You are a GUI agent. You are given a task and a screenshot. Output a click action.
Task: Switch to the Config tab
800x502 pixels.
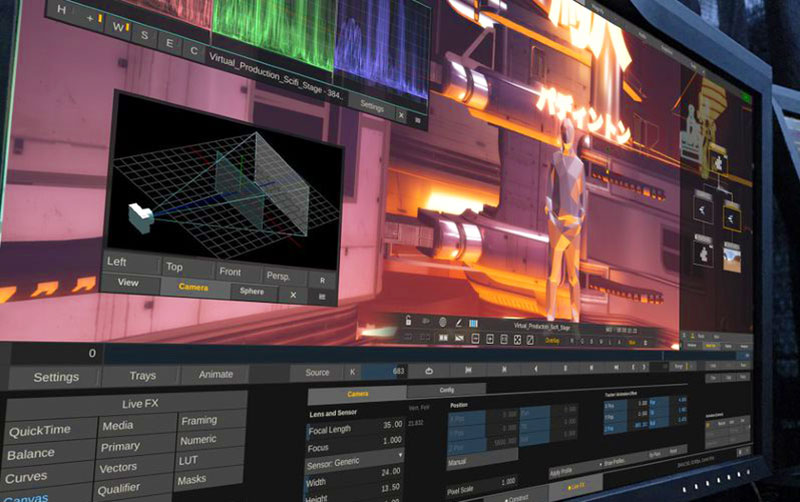pyautogui.click(x=446, y=390)
